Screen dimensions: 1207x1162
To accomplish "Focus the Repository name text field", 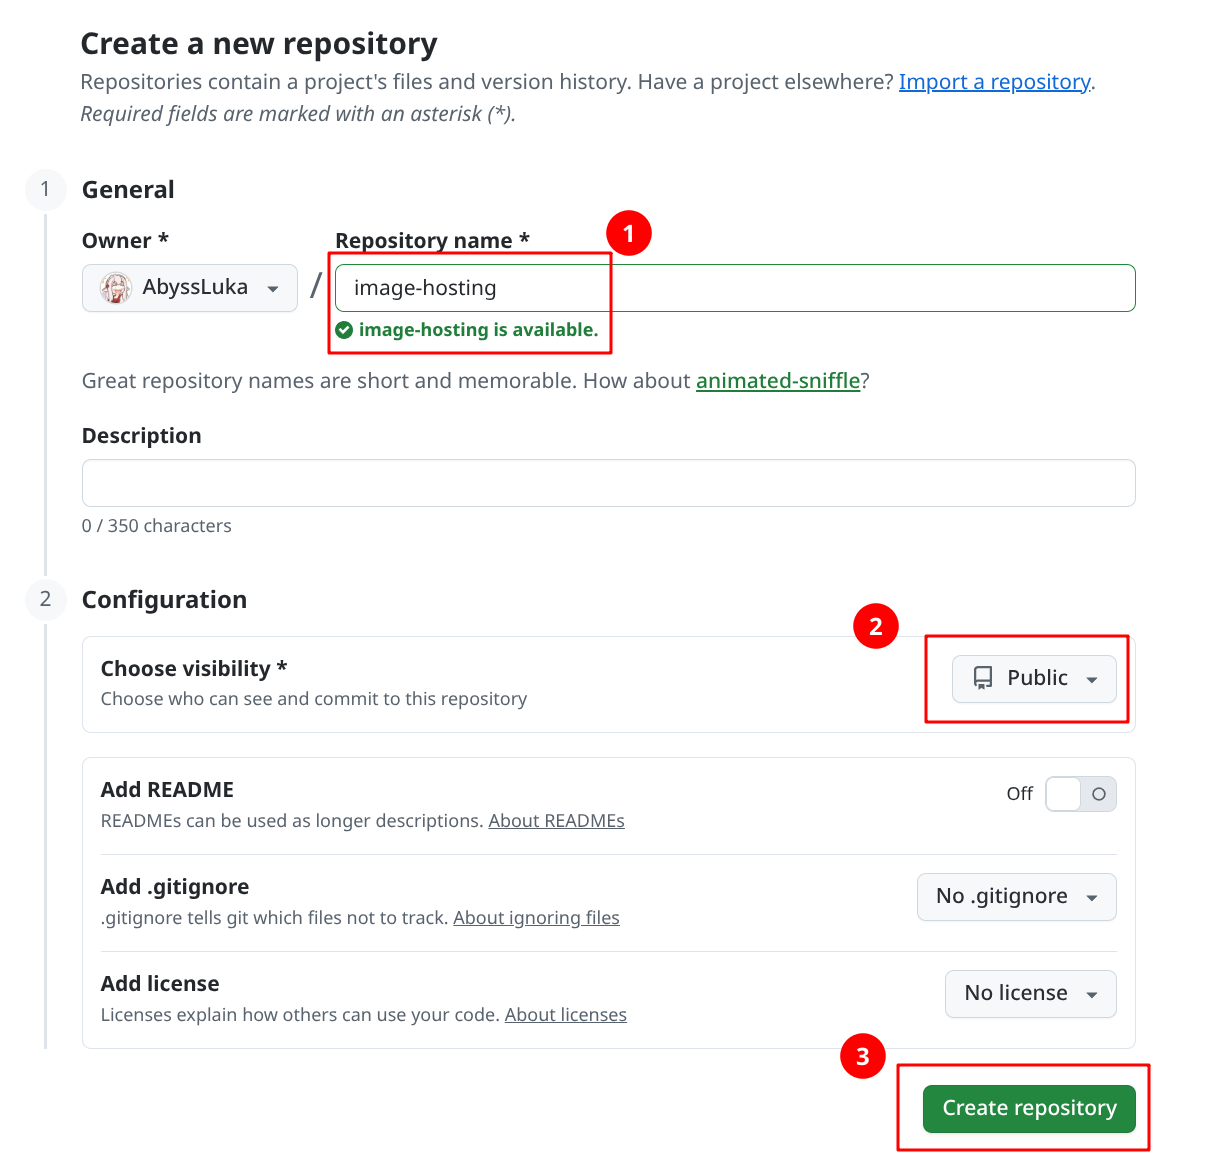I will point(735,288).
